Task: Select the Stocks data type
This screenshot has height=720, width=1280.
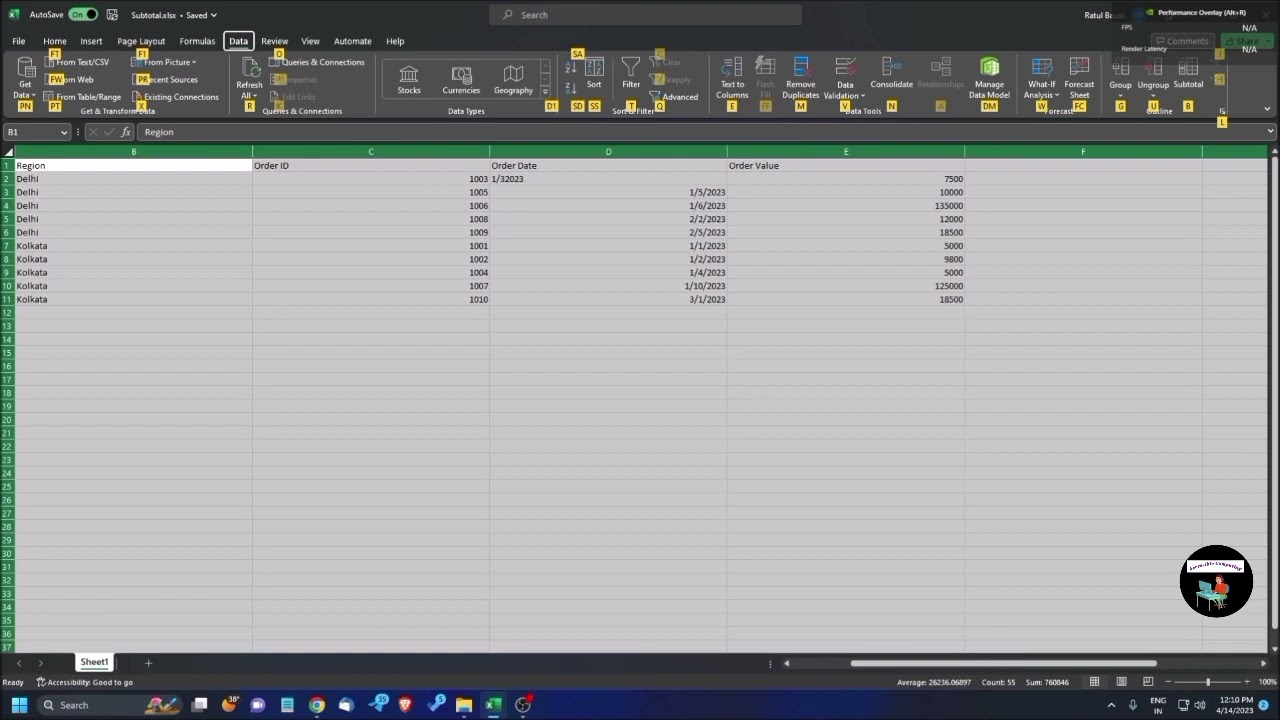Action: point(409,80)
